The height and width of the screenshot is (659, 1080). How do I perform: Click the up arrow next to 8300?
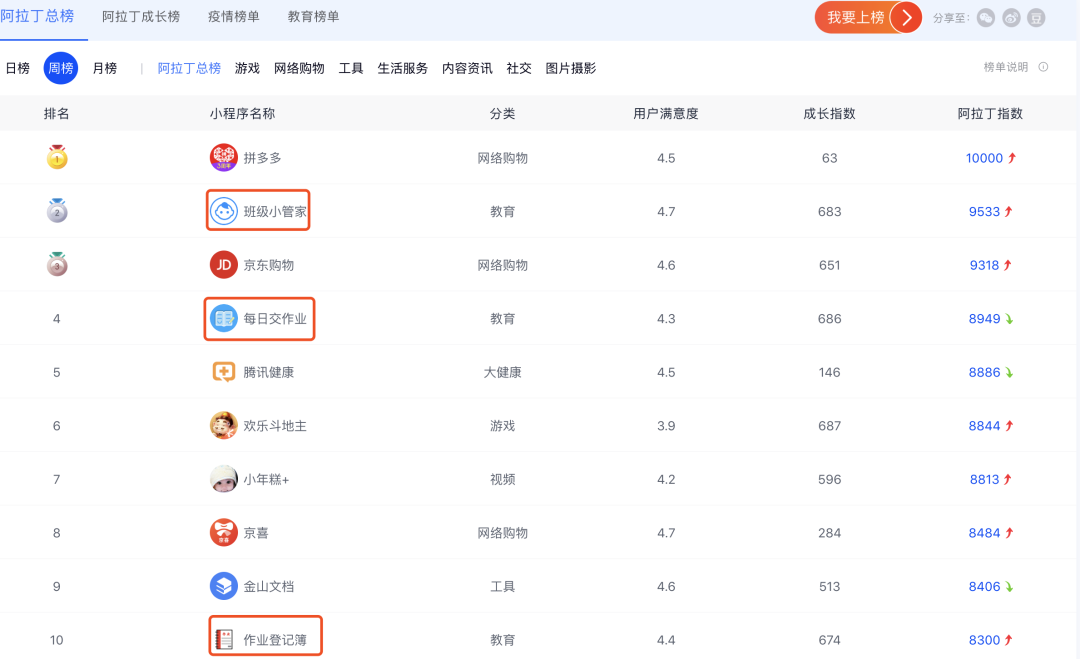(x=1008, y=640)
